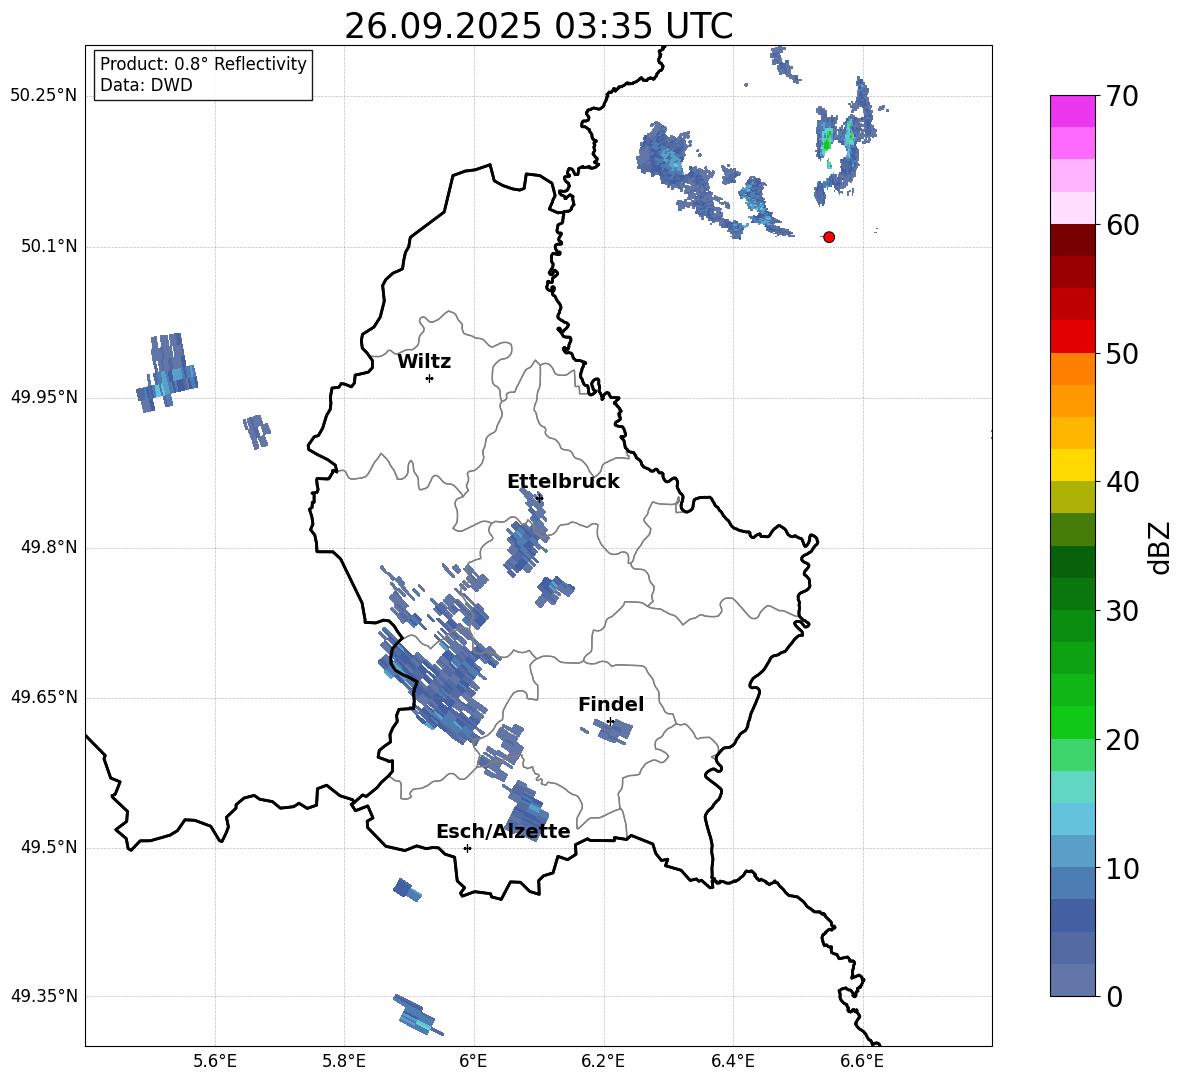Pick the yellow swatch just above 40 dBZ
The width and height of the screenshot is (1184, 1081).
pos(1072,465)
